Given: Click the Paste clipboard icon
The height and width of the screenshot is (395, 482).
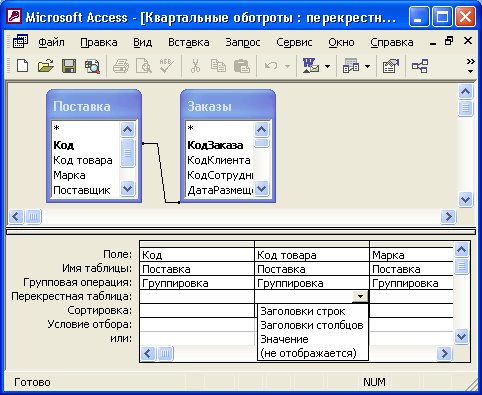Looking at the screenshot, I should pyautogui.click(x=242, y=66).
